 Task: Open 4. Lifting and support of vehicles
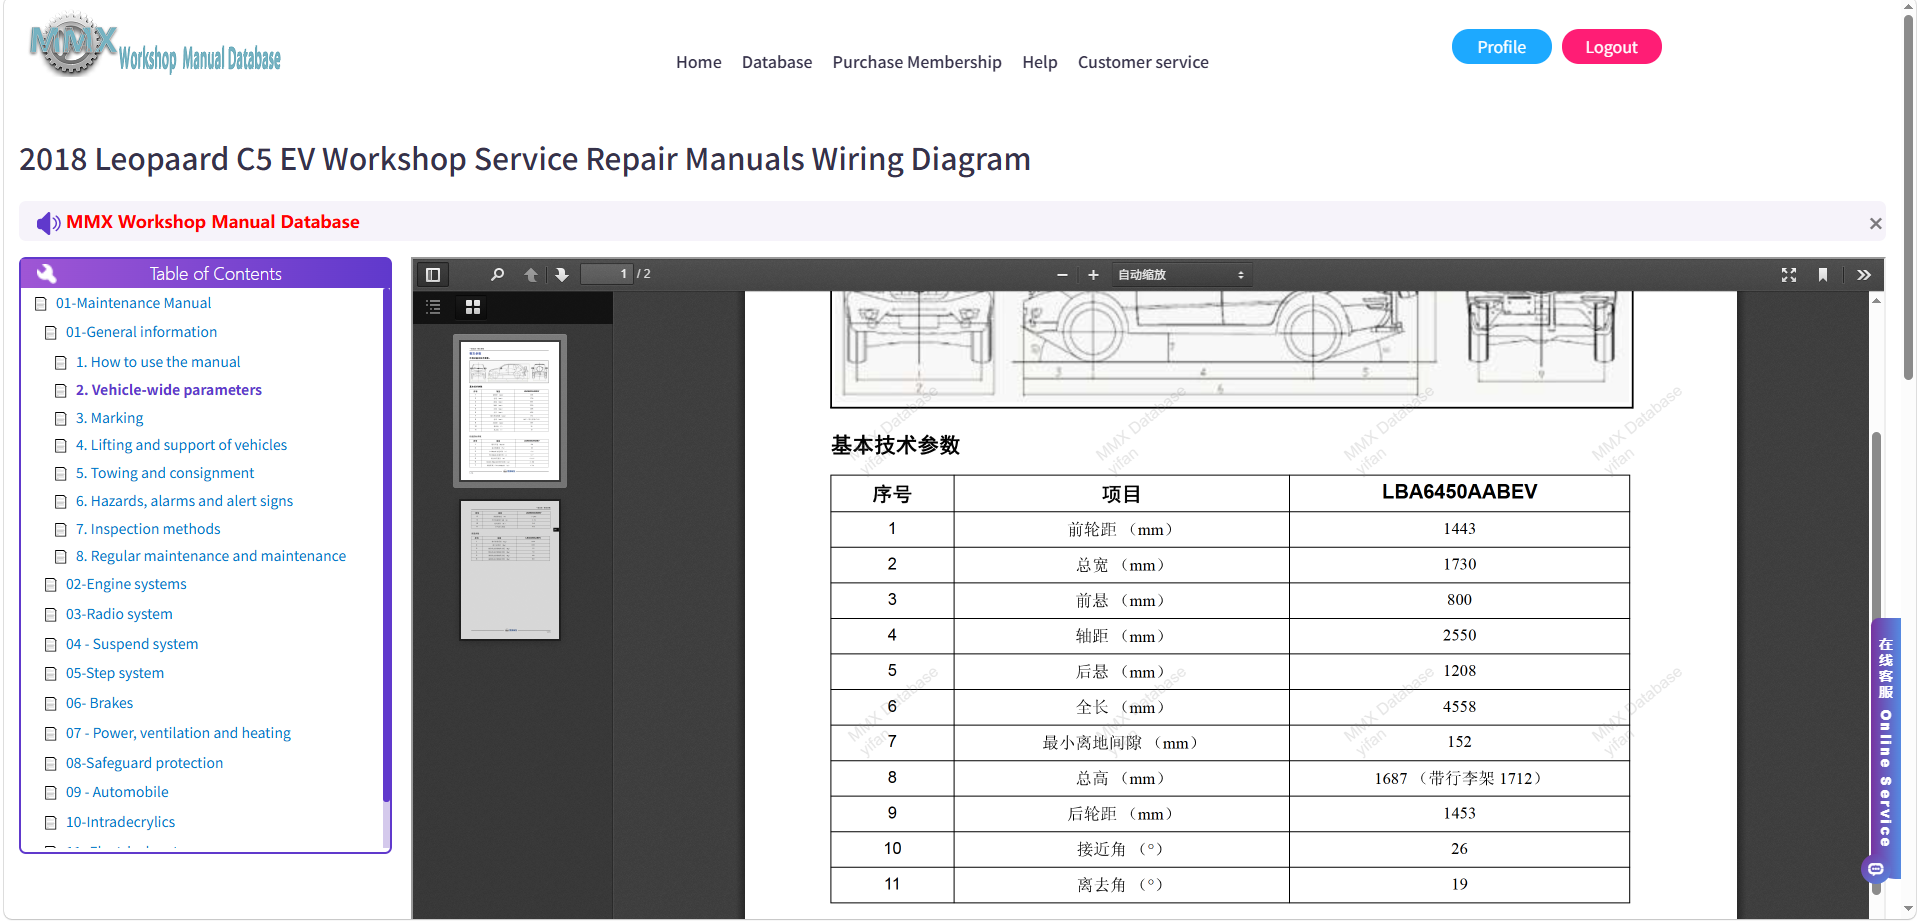click(x=182, y=445)
